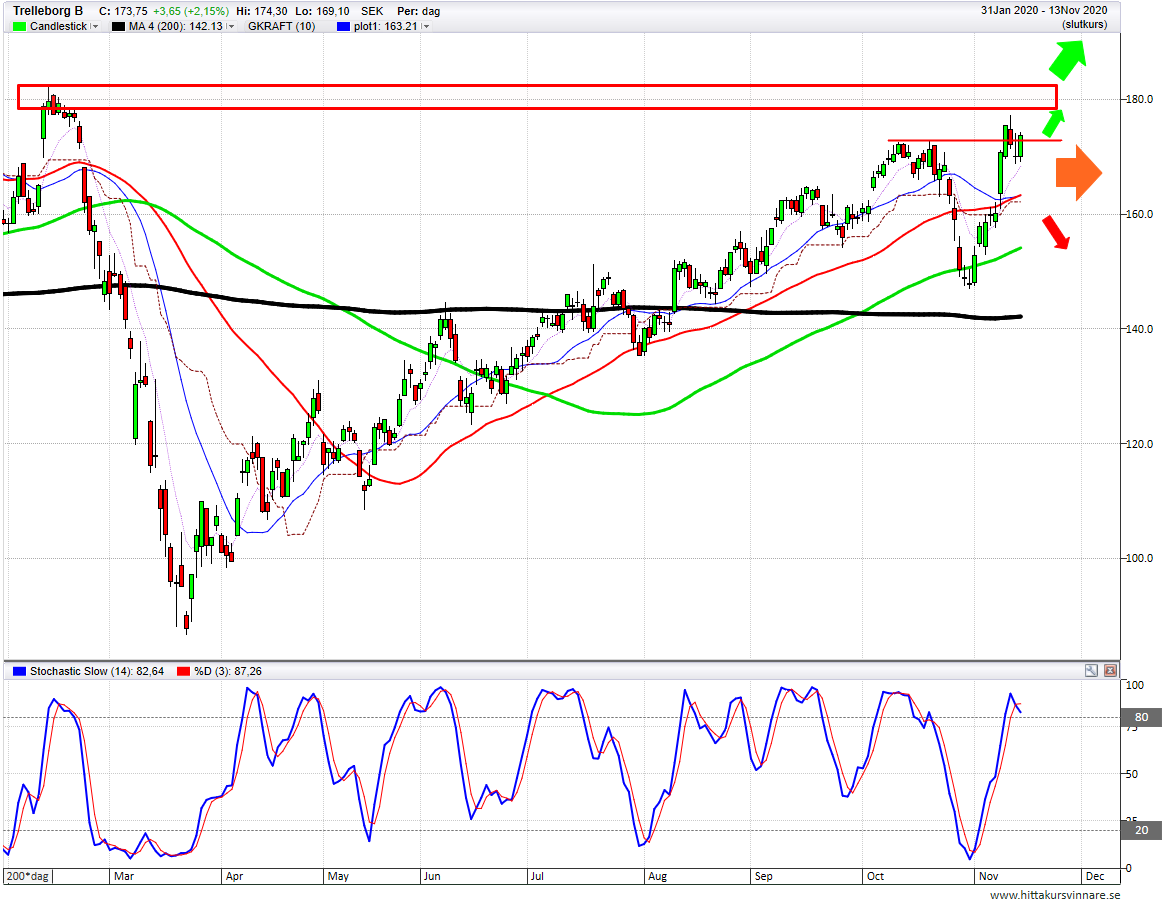
Task: Click the 180.0 price axis label
Action: point(1140,99)
